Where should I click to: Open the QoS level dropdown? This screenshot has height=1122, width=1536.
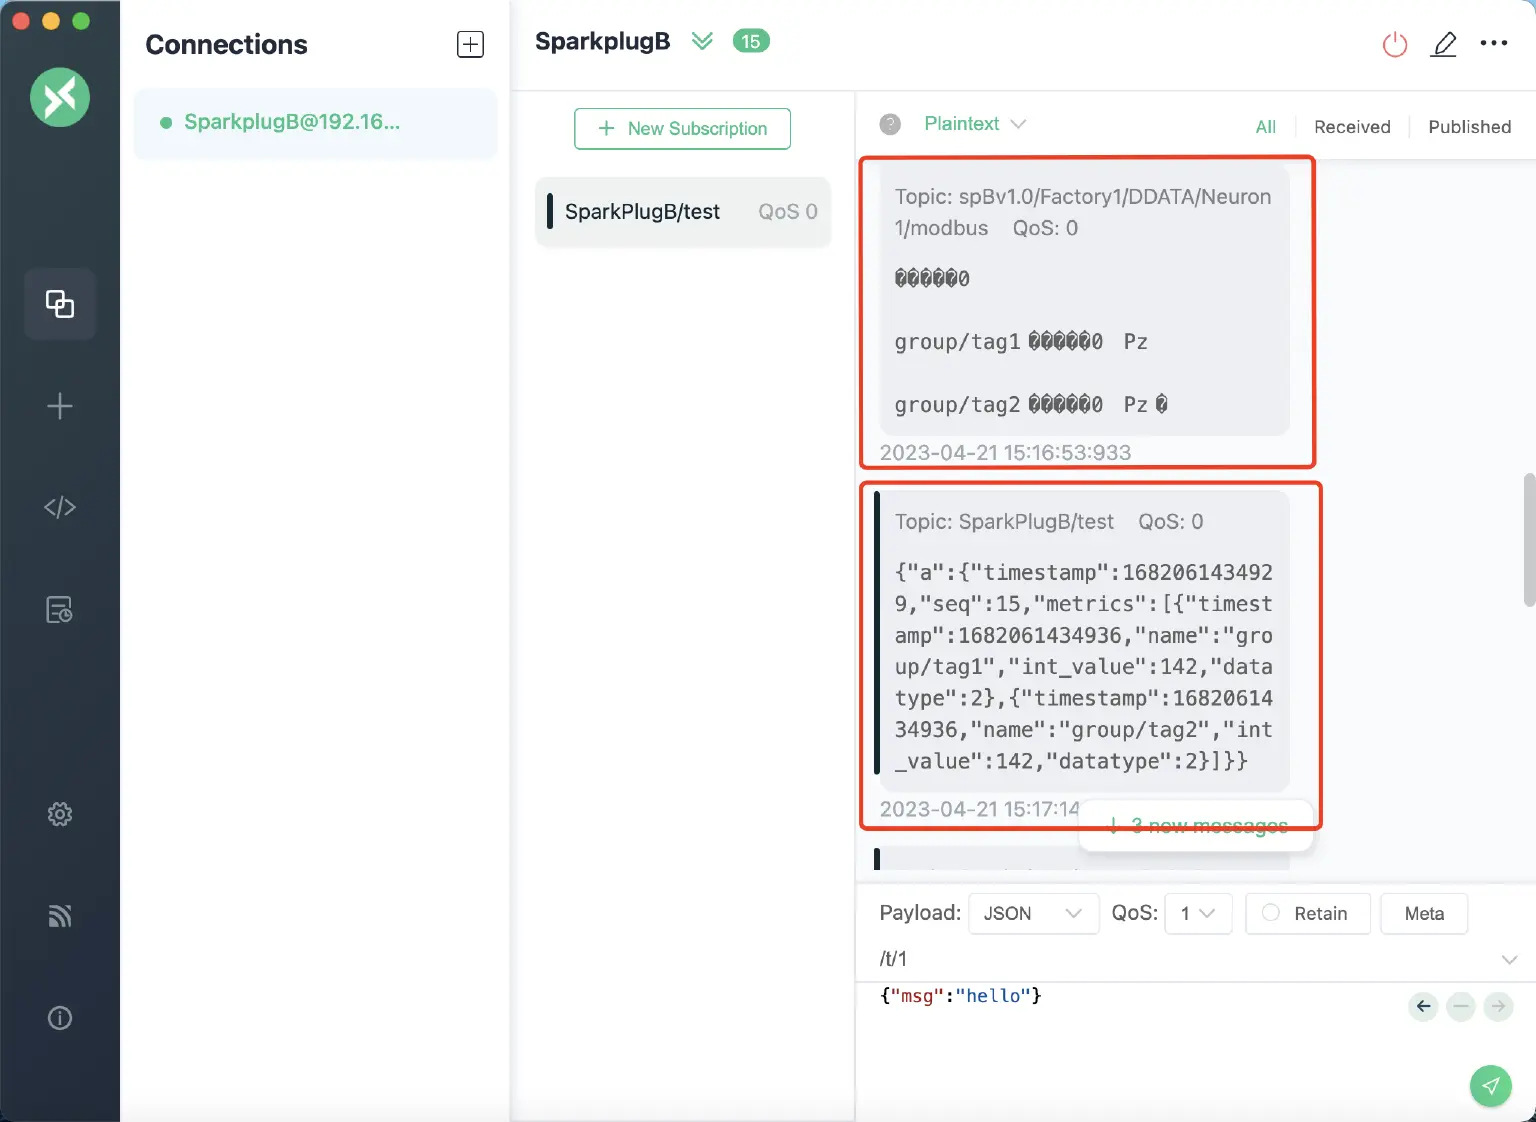1197,913
